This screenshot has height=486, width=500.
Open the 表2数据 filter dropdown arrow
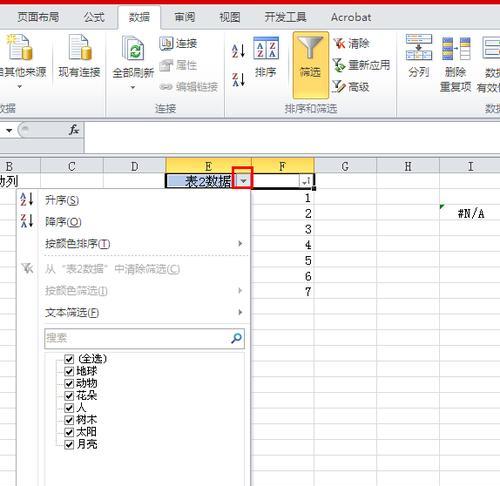coord(243,181)
